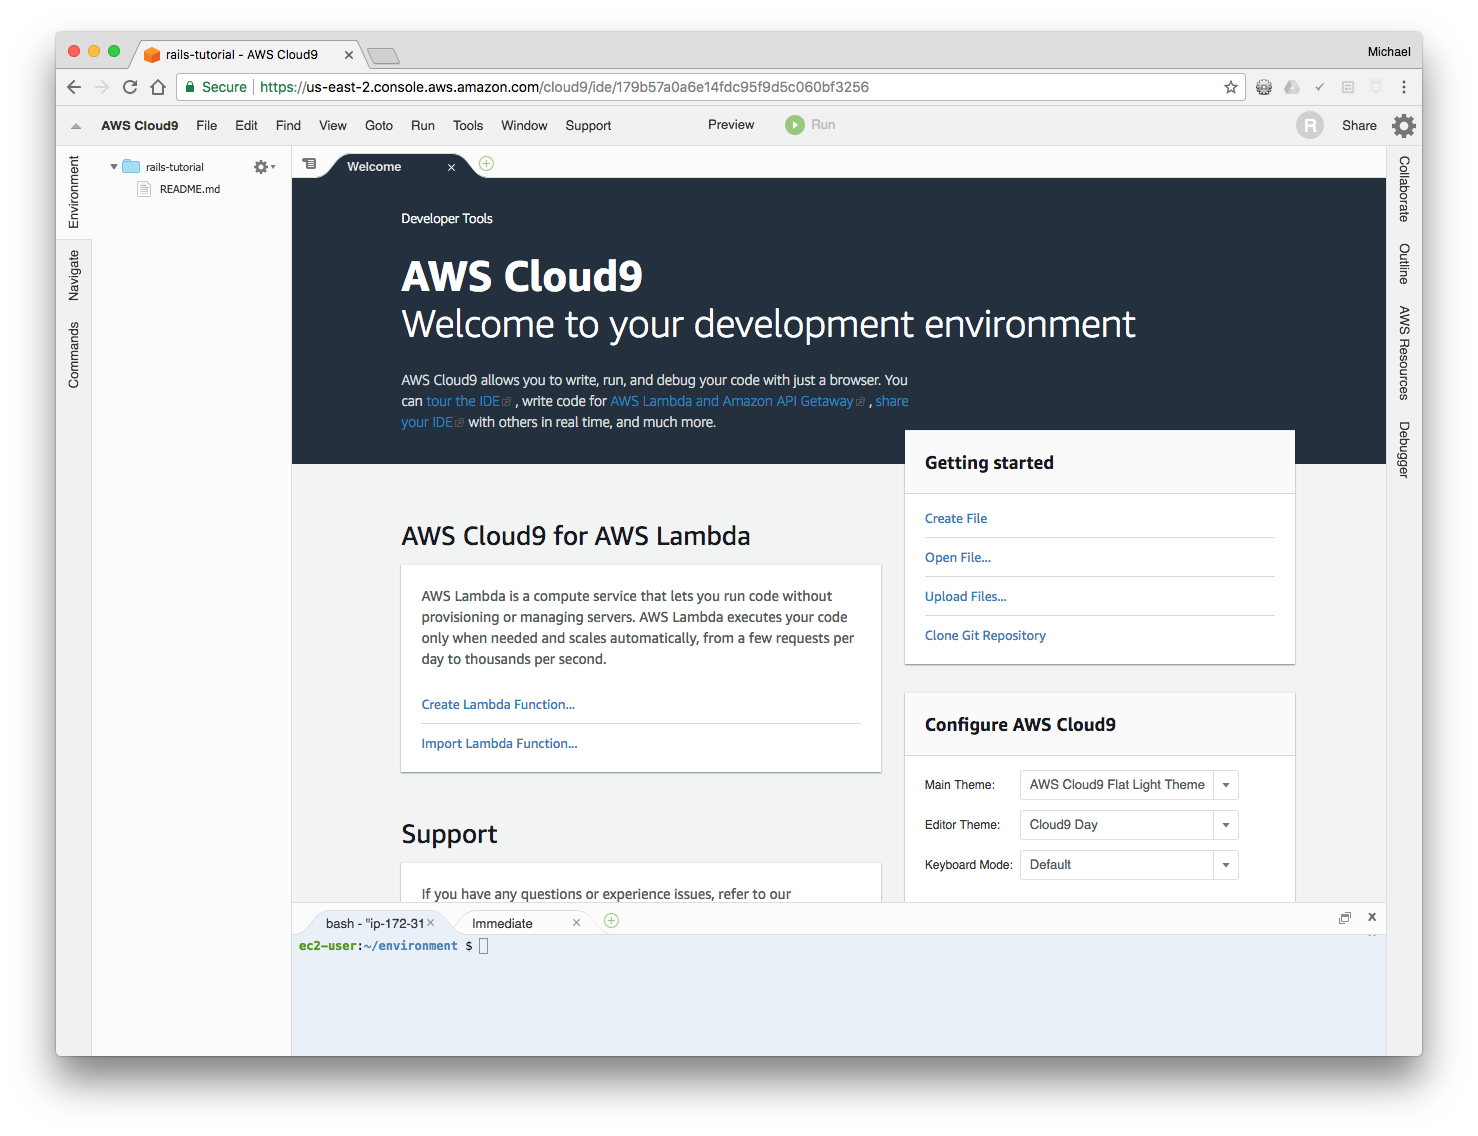This screenshot has width=1478, height=1136.
Task: Collapse menu bar with up arrow
Action: click(x=76, y=126)
